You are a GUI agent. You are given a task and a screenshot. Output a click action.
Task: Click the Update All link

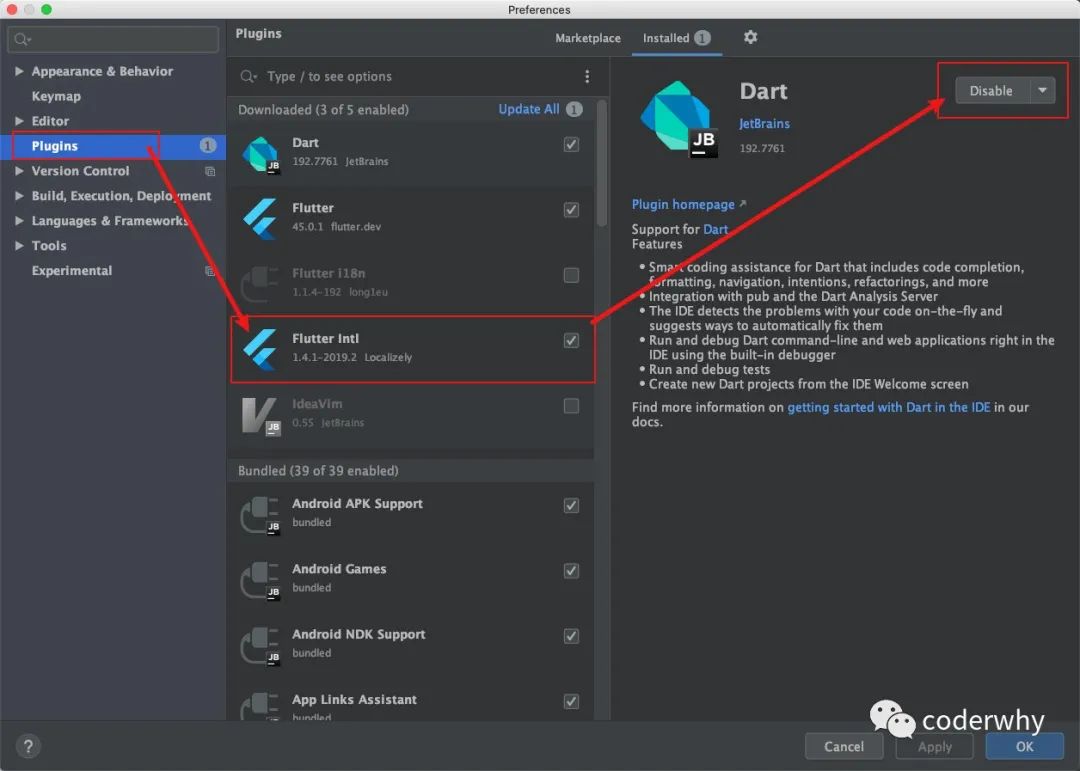click(528, 109)
